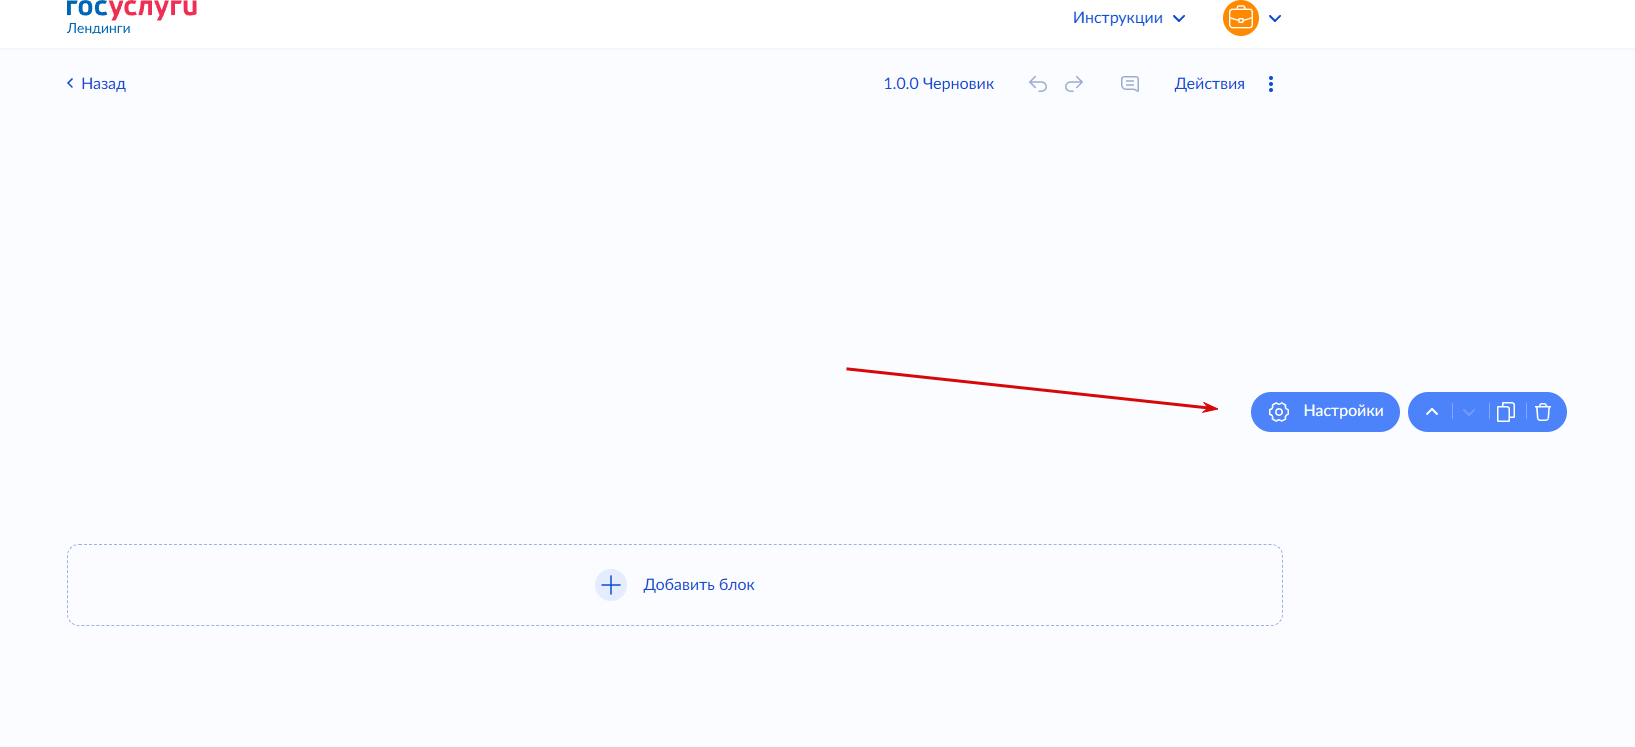1635x747 pixels.
Task: Click the three-dot more options icon
Action: coord(1271,84)
